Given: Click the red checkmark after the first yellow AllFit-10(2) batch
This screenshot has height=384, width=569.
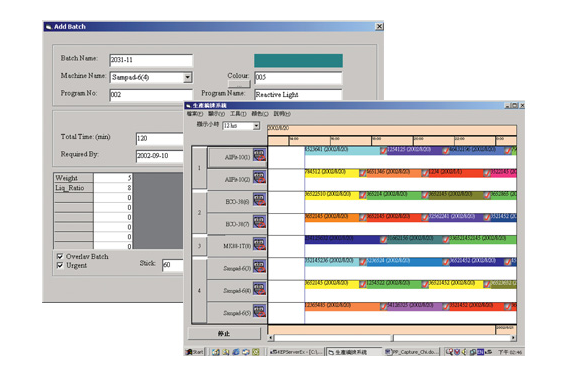Looking at the screenshot, I should pyautogui.click(x=363, y=173).
